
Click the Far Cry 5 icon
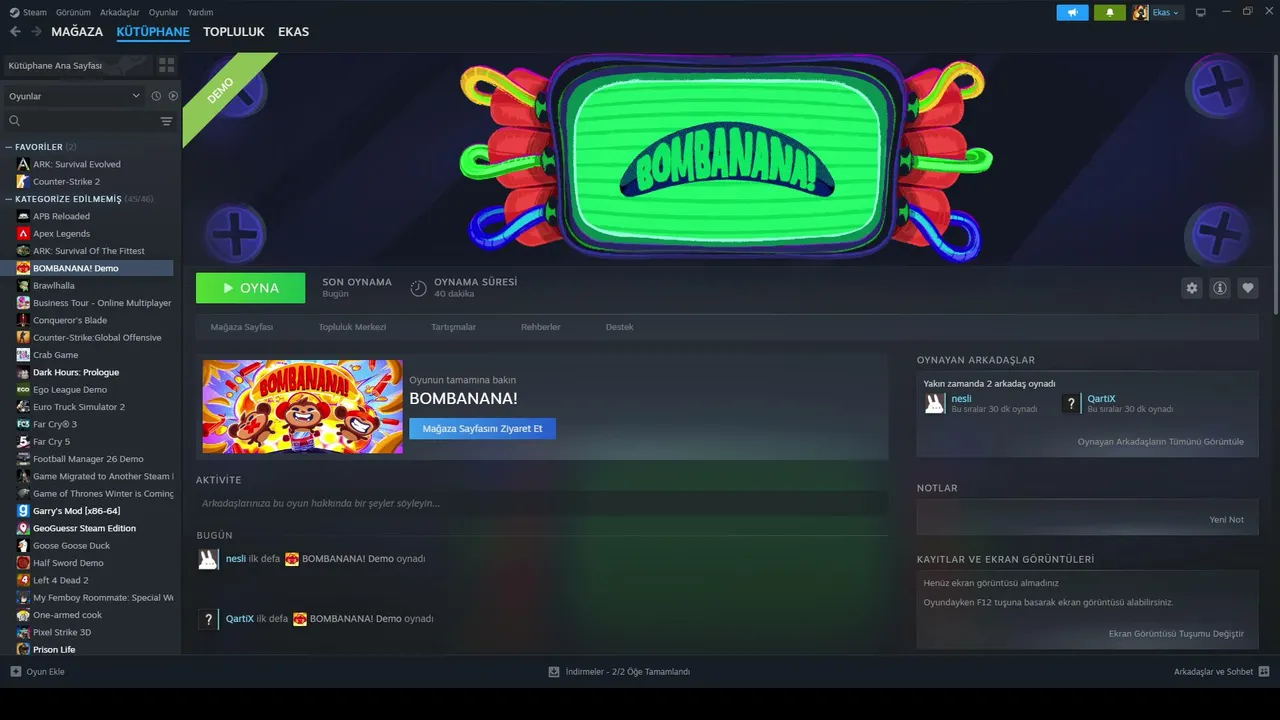pos(23,442)
